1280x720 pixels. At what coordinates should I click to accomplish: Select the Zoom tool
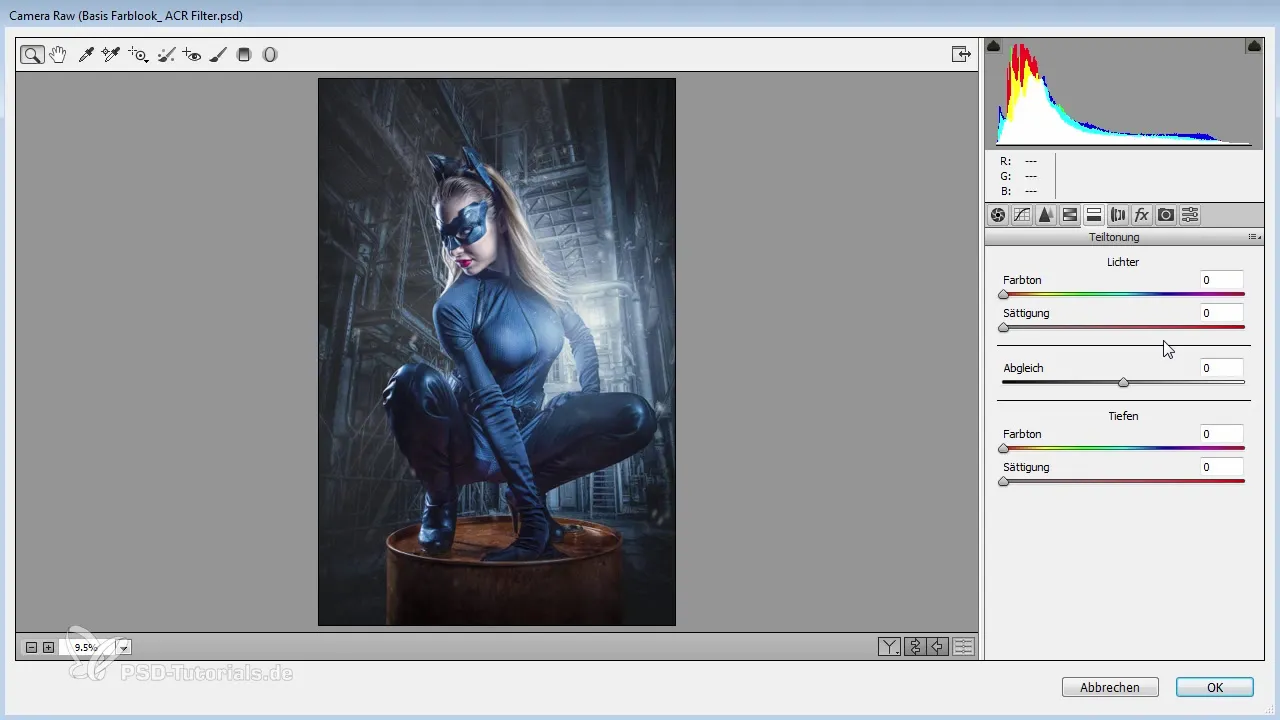coord(32,55)
